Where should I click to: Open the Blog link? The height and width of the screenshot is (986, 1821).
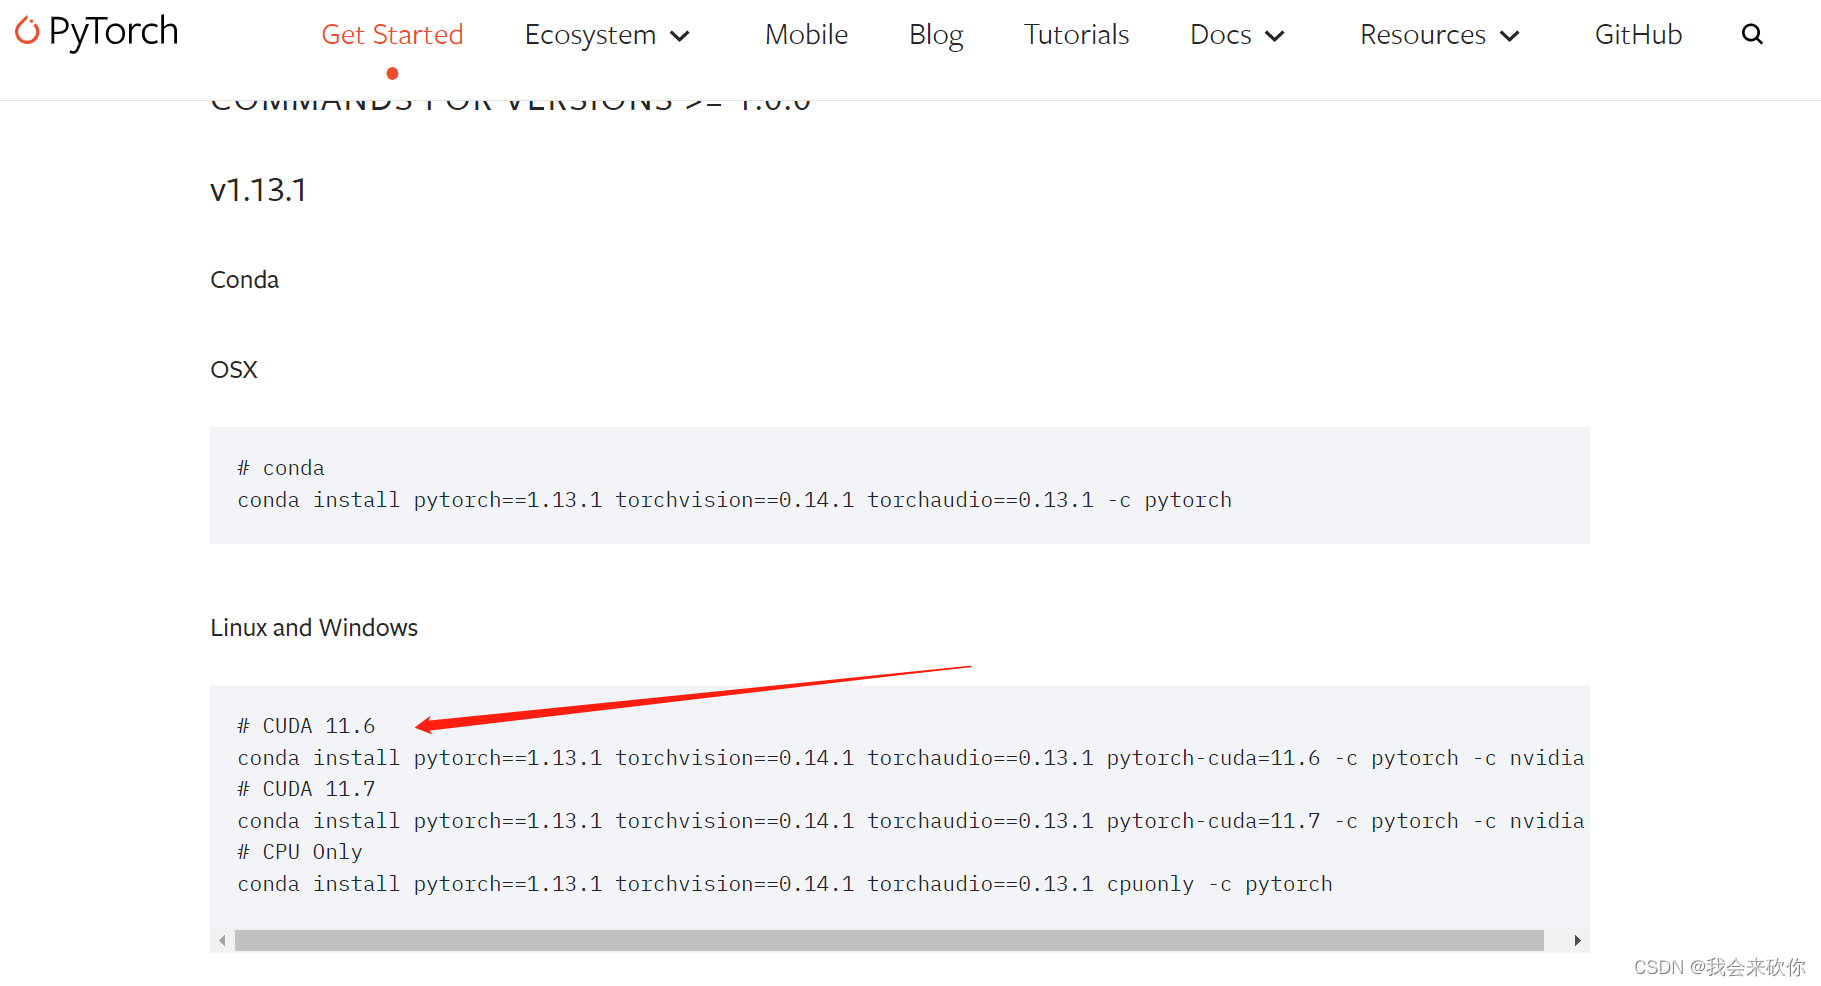click(936, 35)
